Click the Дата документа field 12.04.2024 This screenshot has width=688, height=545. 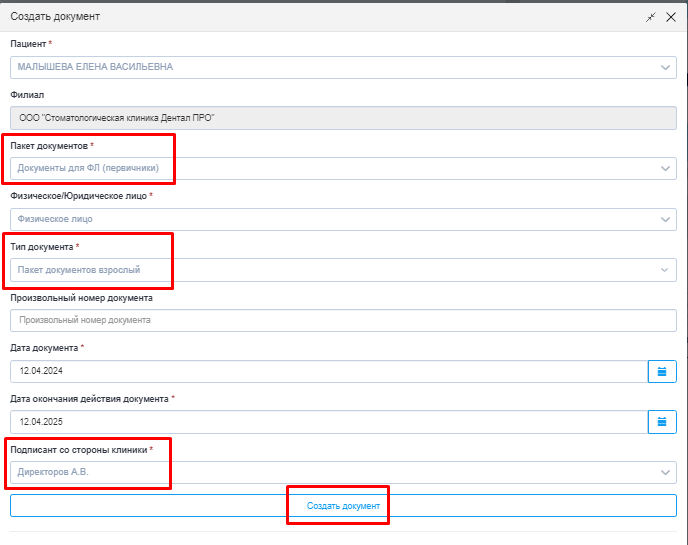329,372
